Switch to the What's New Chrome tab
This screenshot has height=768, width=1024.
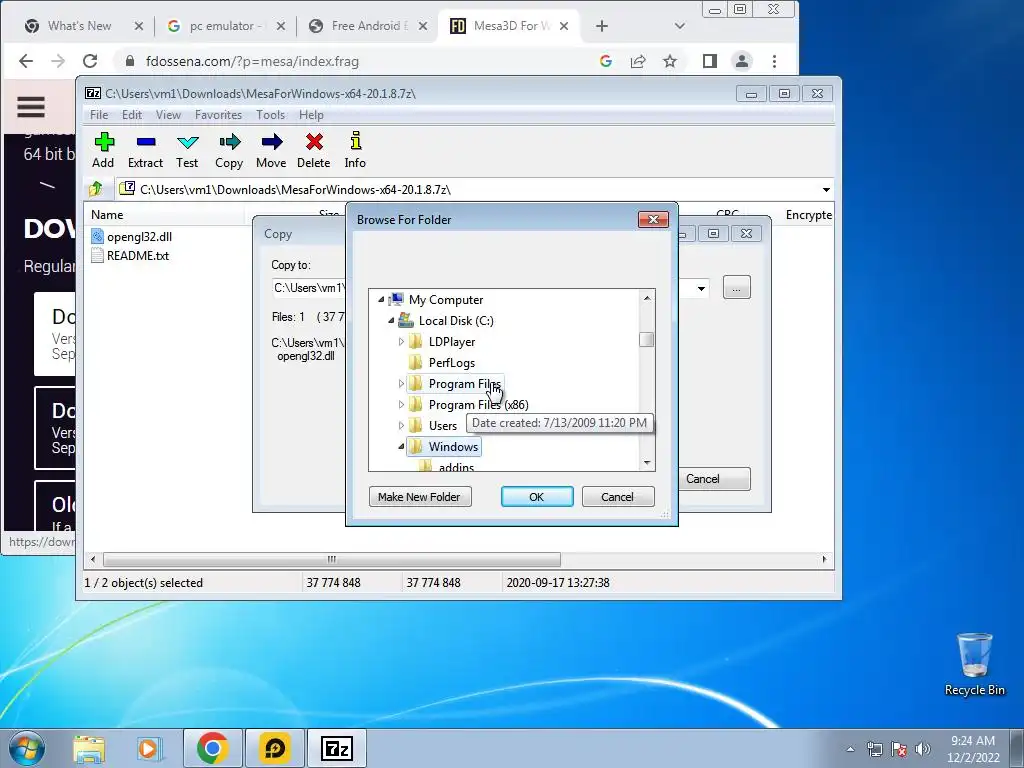(x=80, y=26)
